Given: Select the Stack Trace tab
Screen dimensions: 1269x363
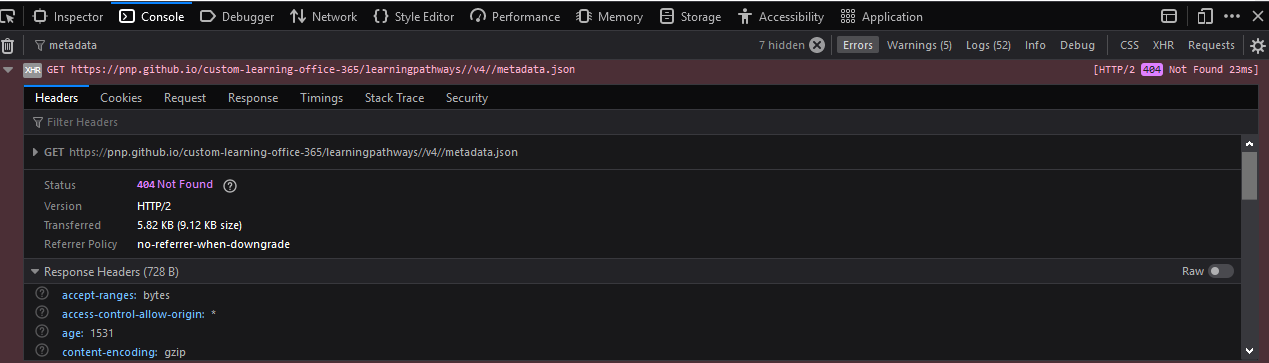Looking at the screenshot, I should tap(394, 98).
